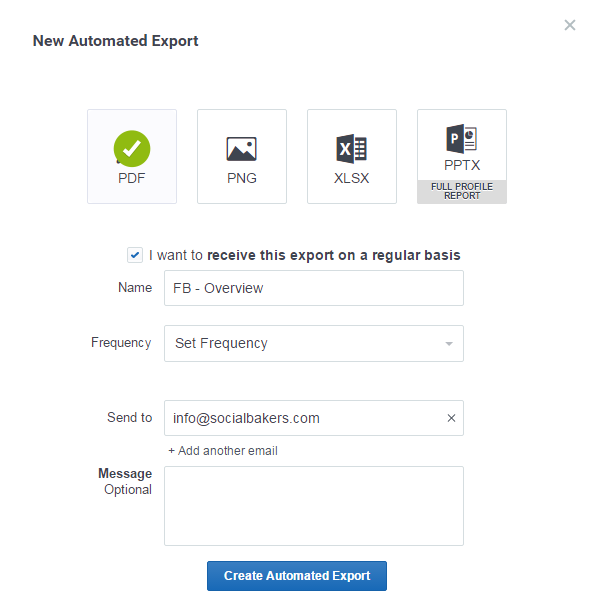Open the Set Frequency dropdown
This screenshot has width=593, height=609.
point(314,343)
